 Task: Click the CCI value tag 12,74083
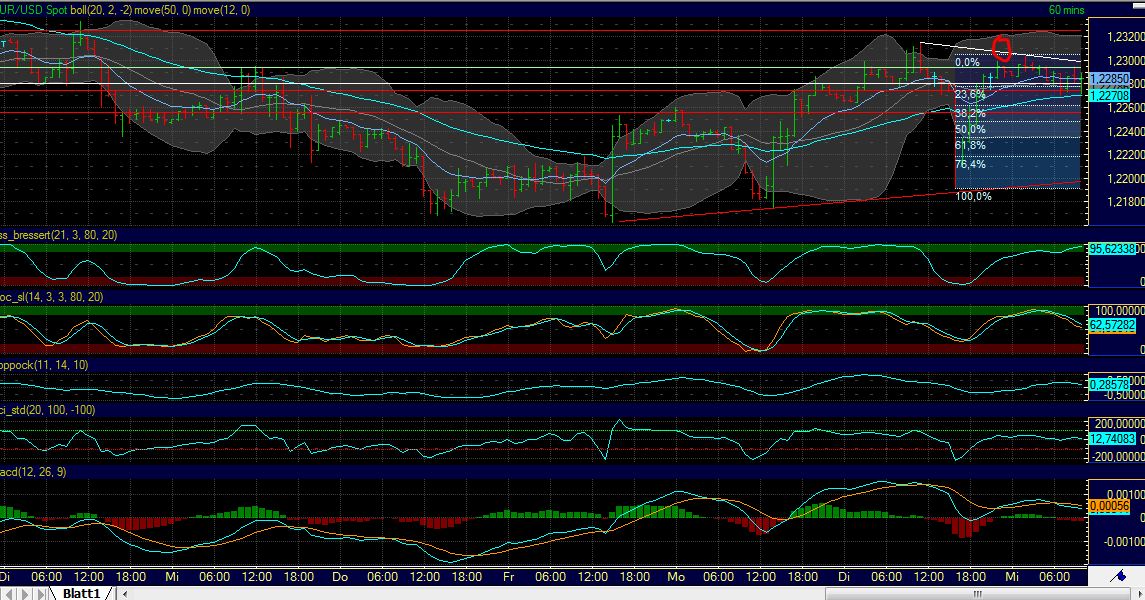click(x=1112, y=439)
